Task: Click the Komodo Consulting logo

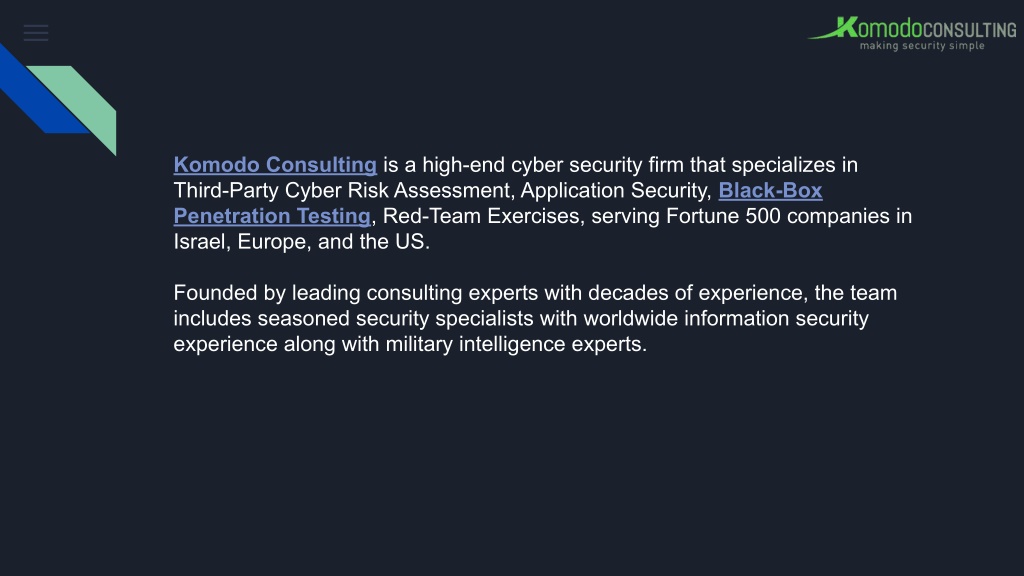Action: [912, 33]
